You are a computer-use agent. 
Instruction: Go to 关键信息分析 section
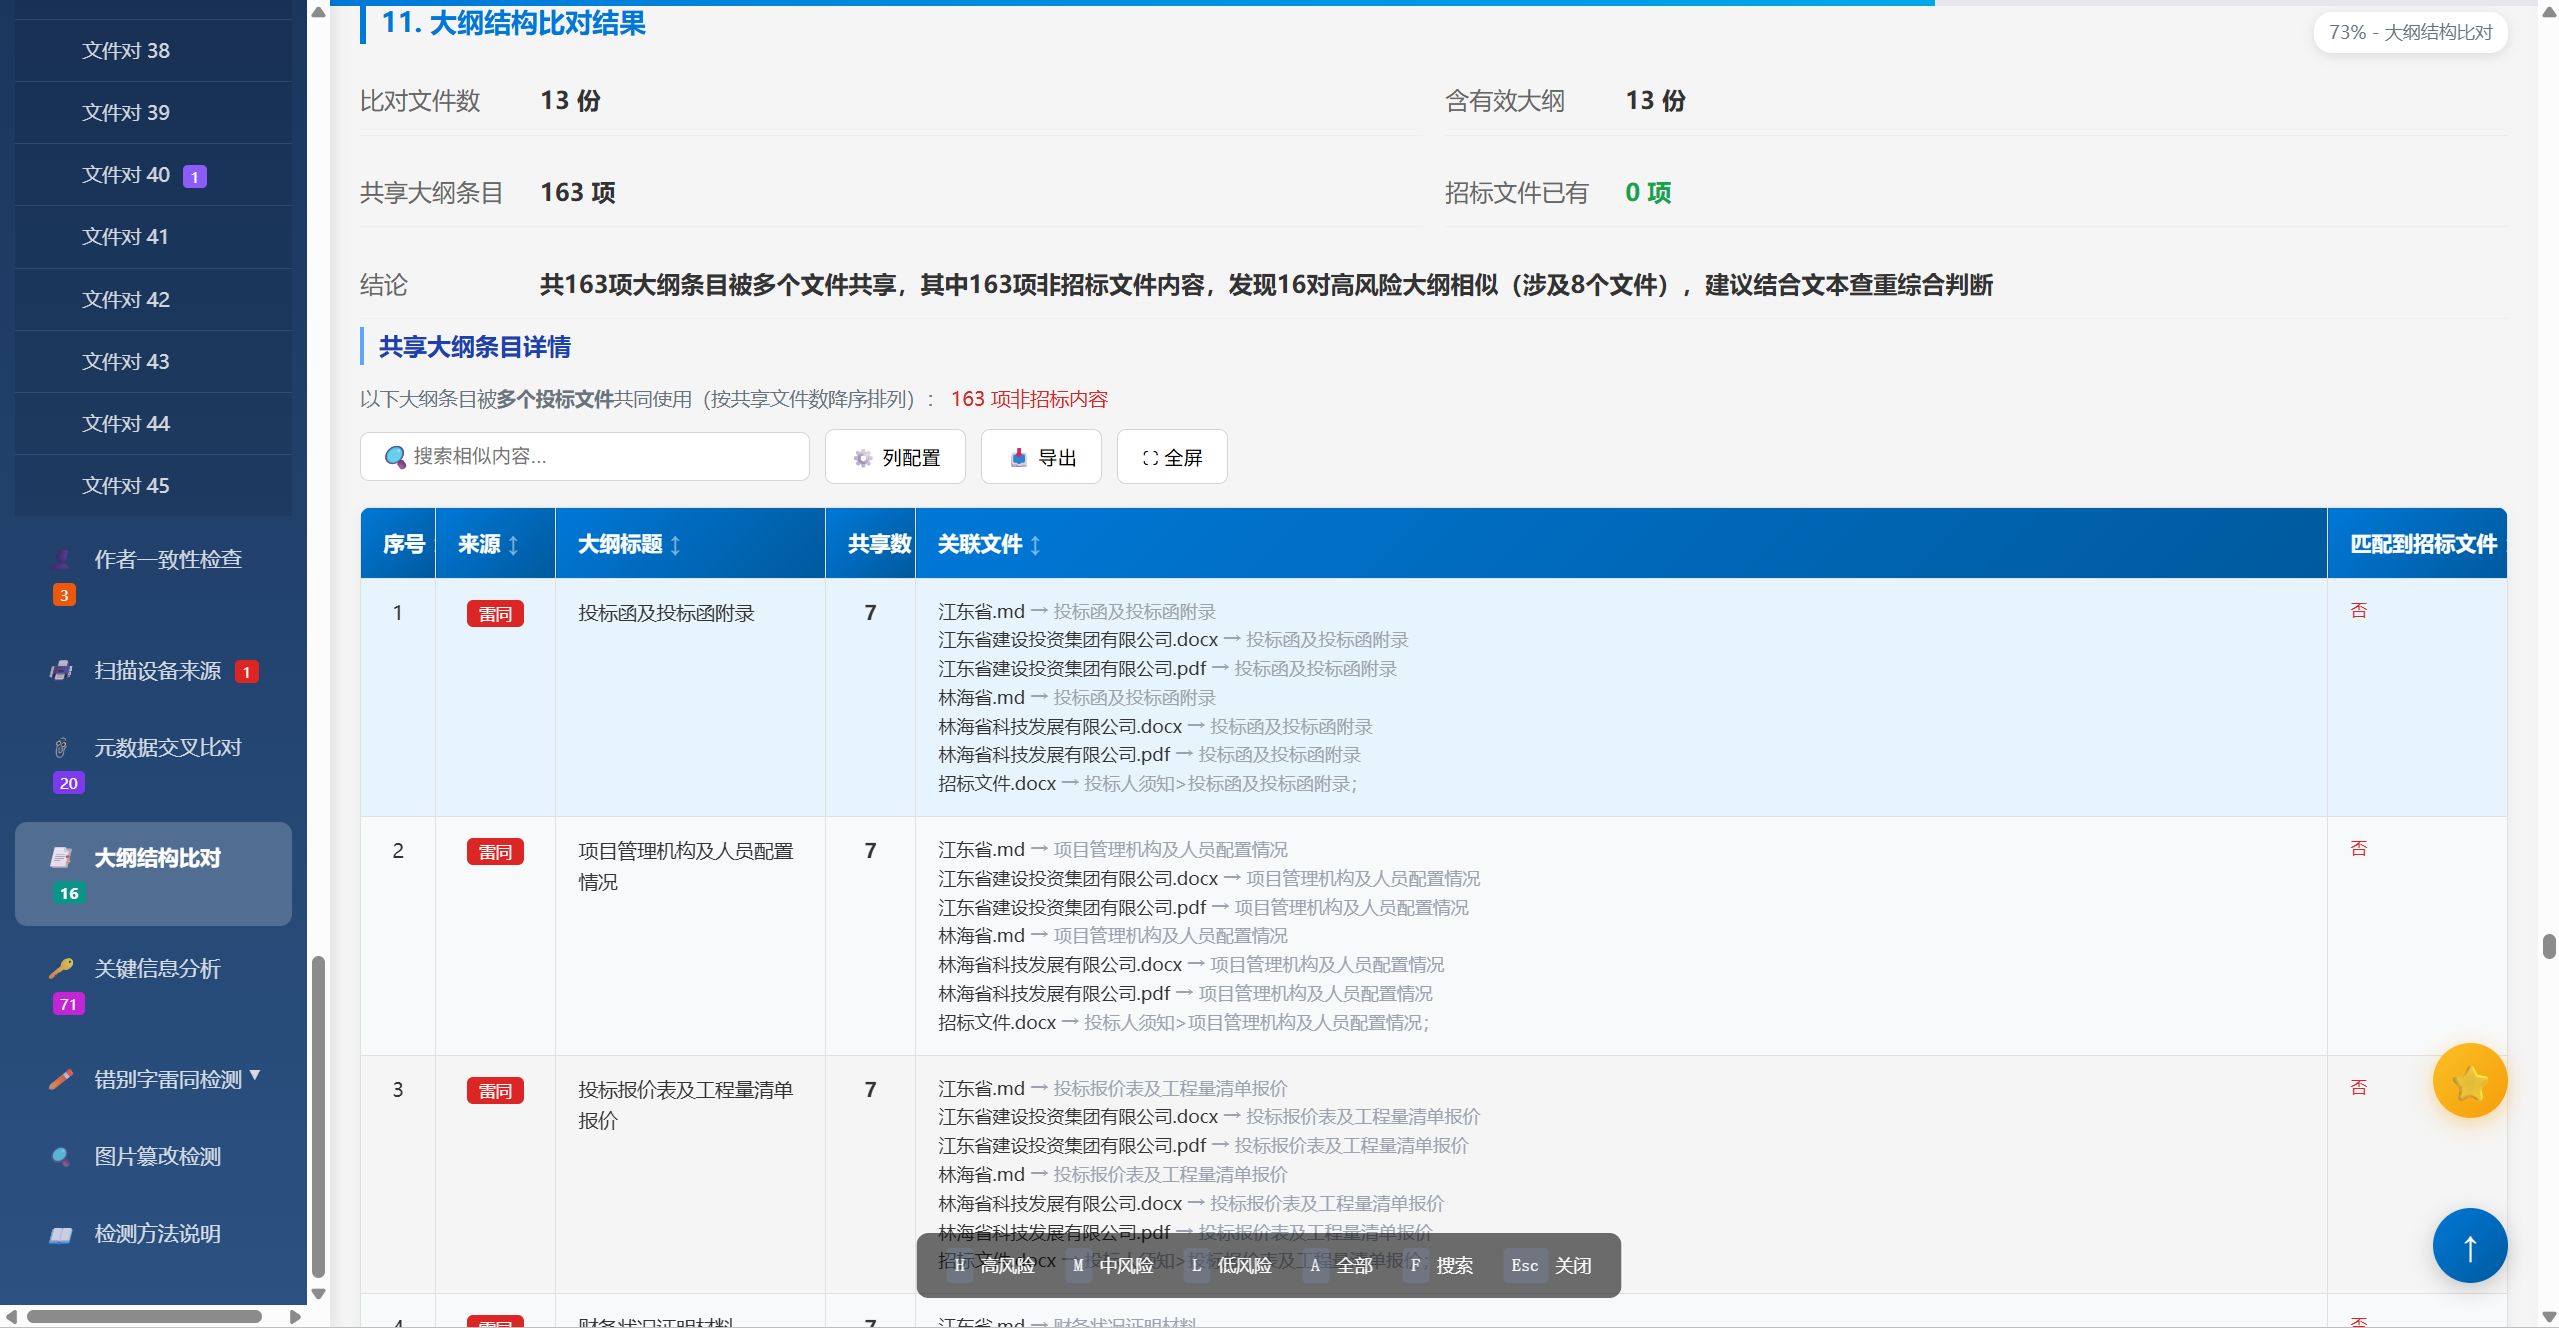[153, 985]
